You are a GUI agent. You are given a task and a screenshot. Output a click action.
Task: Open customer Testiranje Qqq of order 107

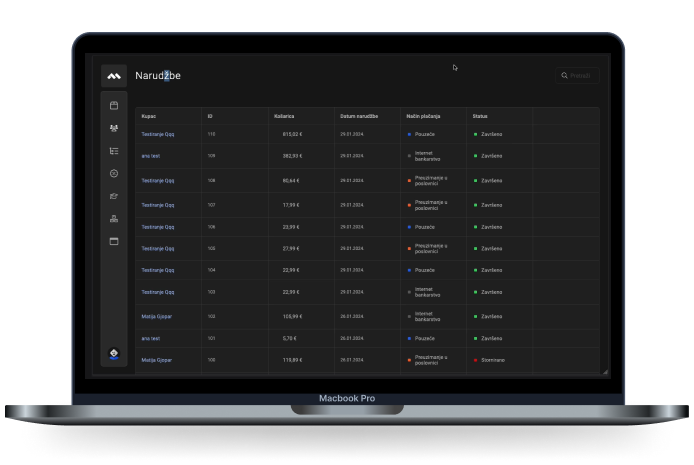[x=158, y=205]
